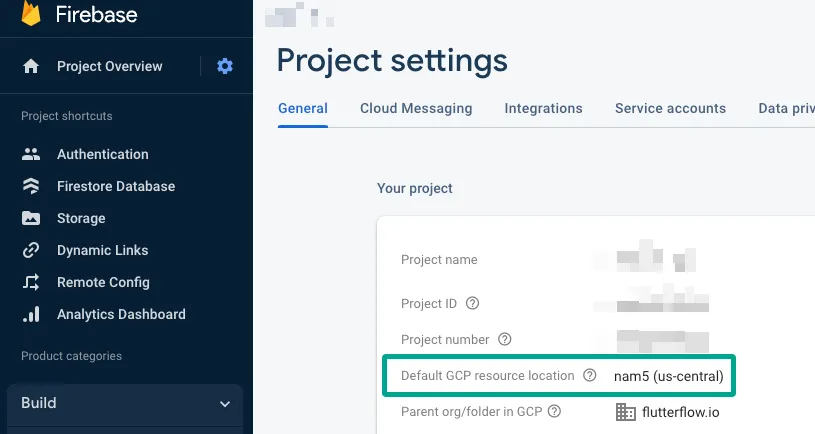Click the Analytics Dashboard bar-chart icon

click(31, 314)
